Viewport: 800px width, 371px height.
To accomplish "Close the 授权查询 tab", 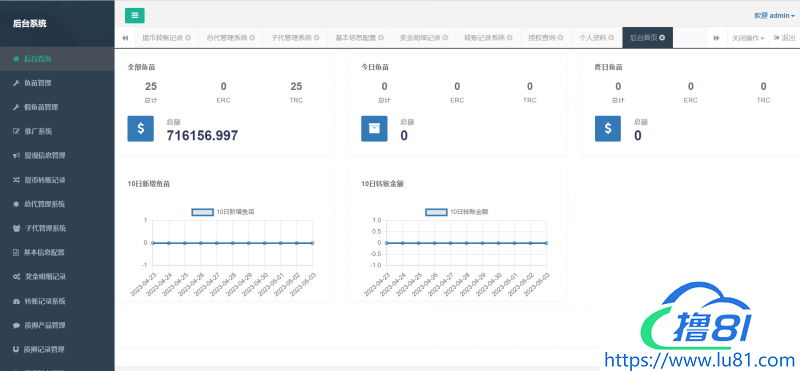I will coord(560,38).
